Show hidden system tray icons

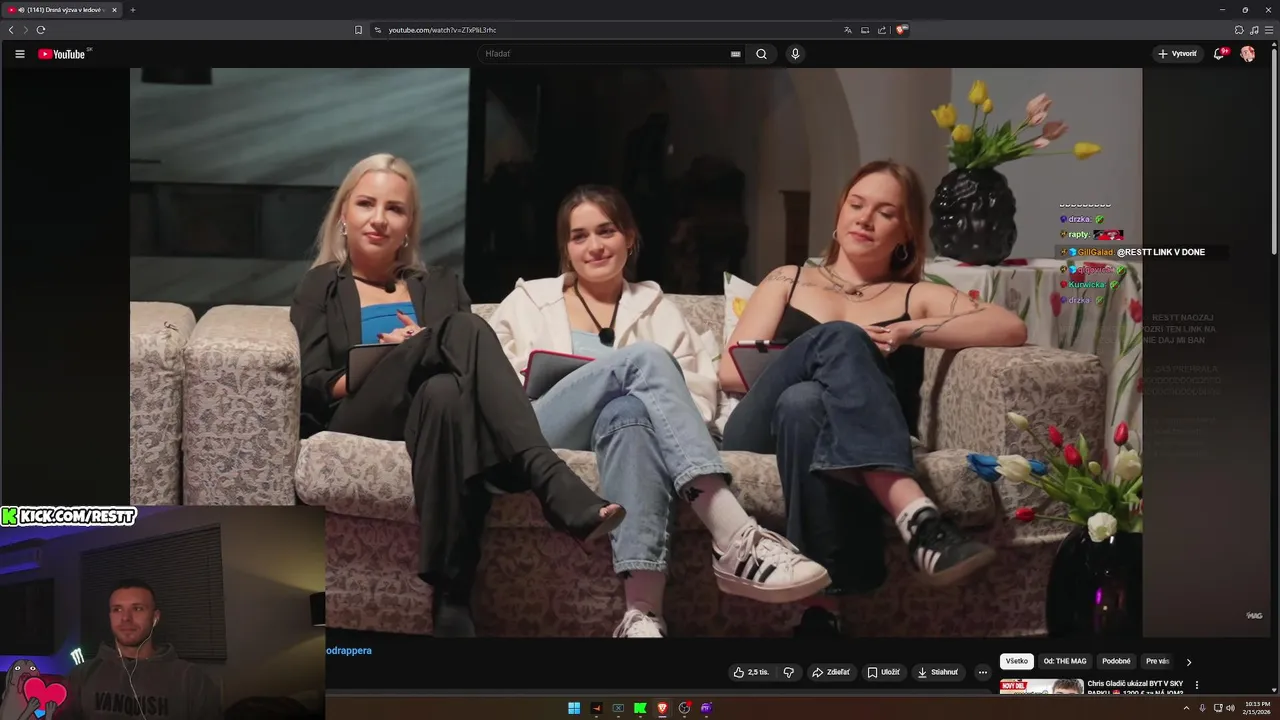[1186, 708]
